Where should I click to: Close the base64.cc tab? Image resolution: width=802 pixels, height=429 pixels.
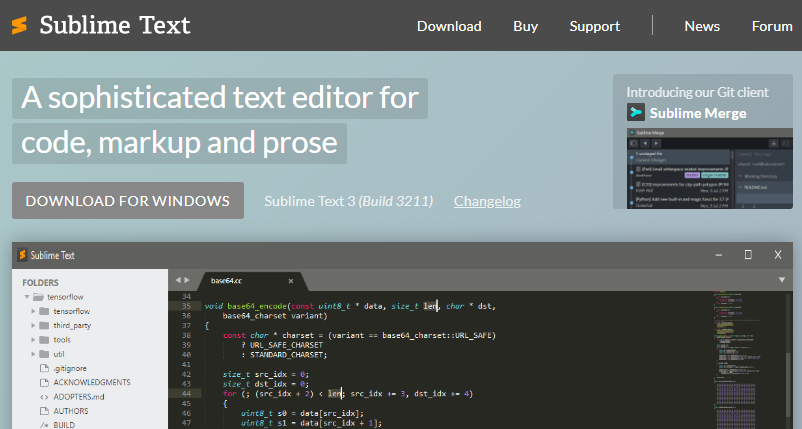click(291, 281)
